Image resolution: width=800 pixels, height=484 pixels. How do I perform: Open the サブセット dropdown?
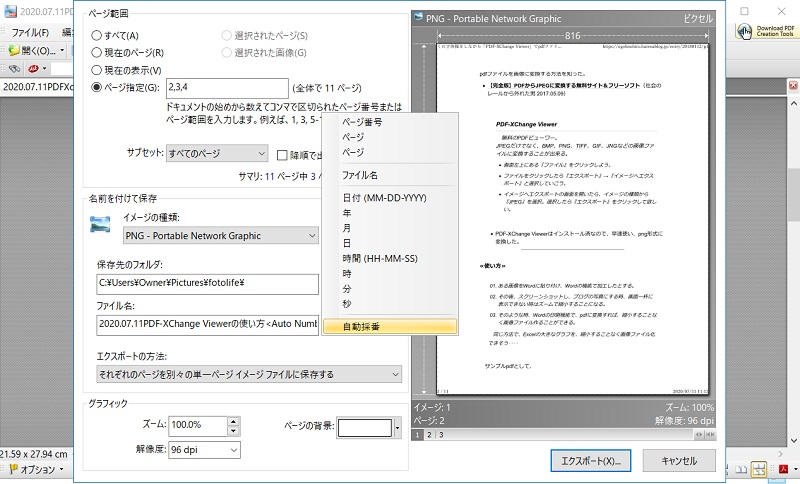[x=217, y=154]
